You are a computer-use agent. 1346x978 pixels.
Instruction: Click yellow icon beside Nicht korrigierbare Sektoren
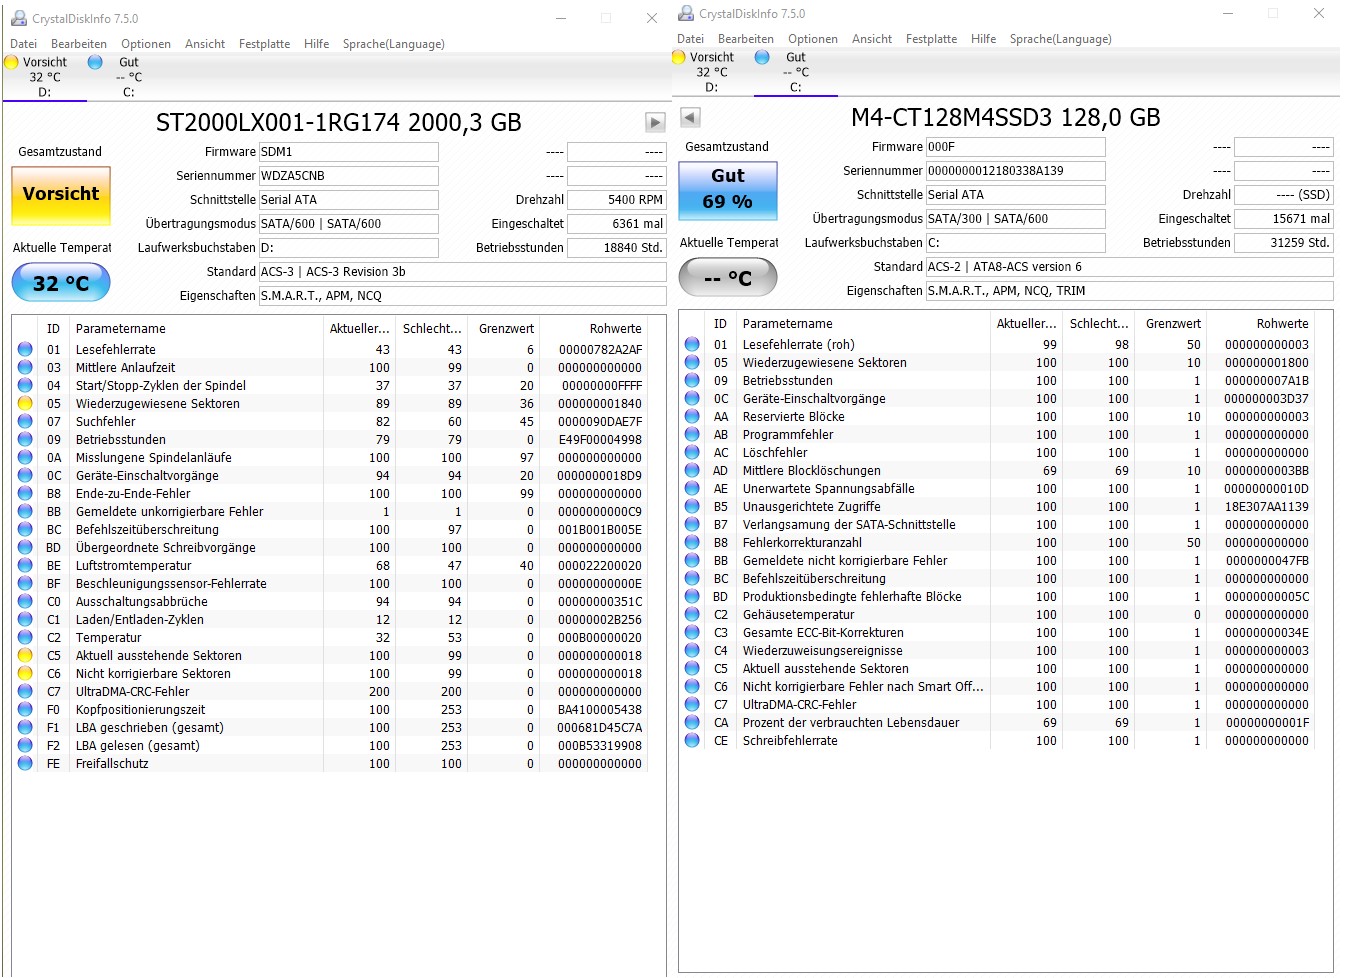[x=24, y=673]
